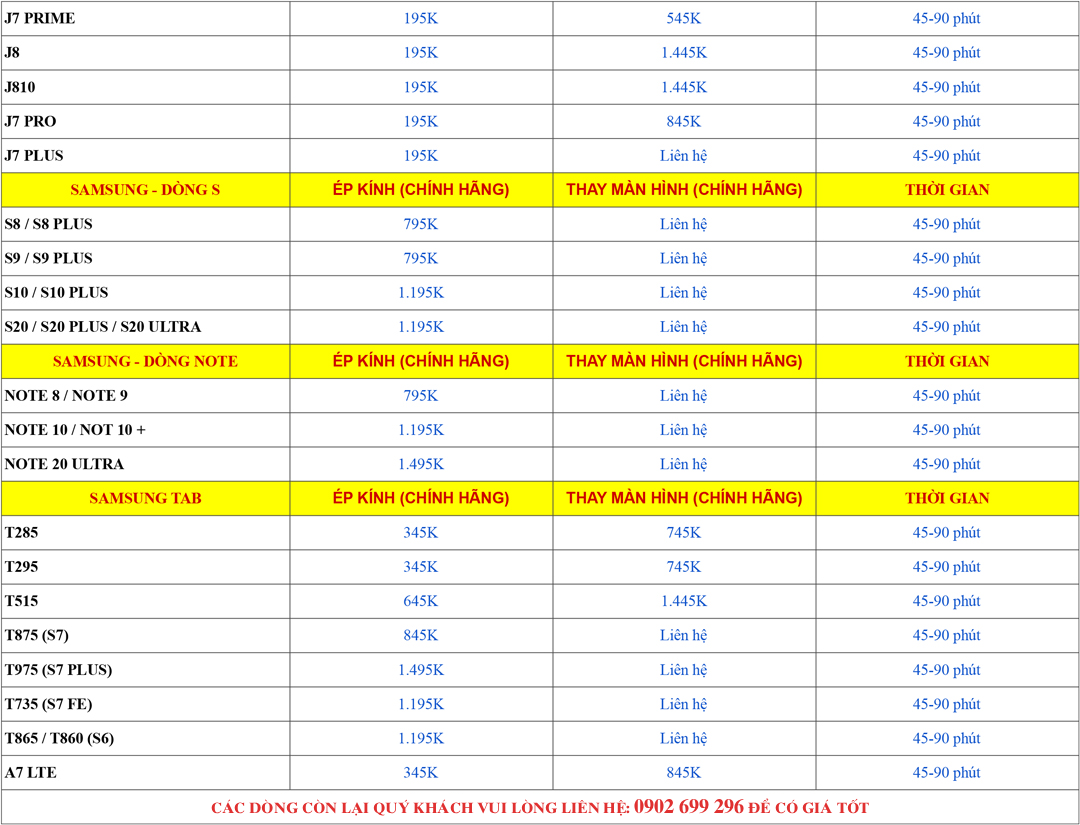
Task: Click the J8 row label
Action: click(12, 53)
